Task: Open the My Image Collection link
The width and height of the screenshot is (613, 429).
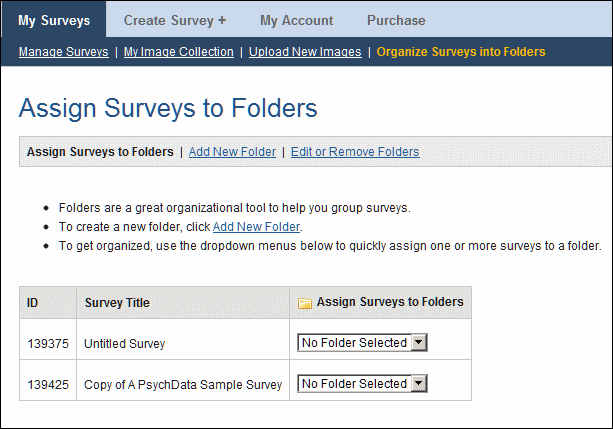Action: point(179,52)
